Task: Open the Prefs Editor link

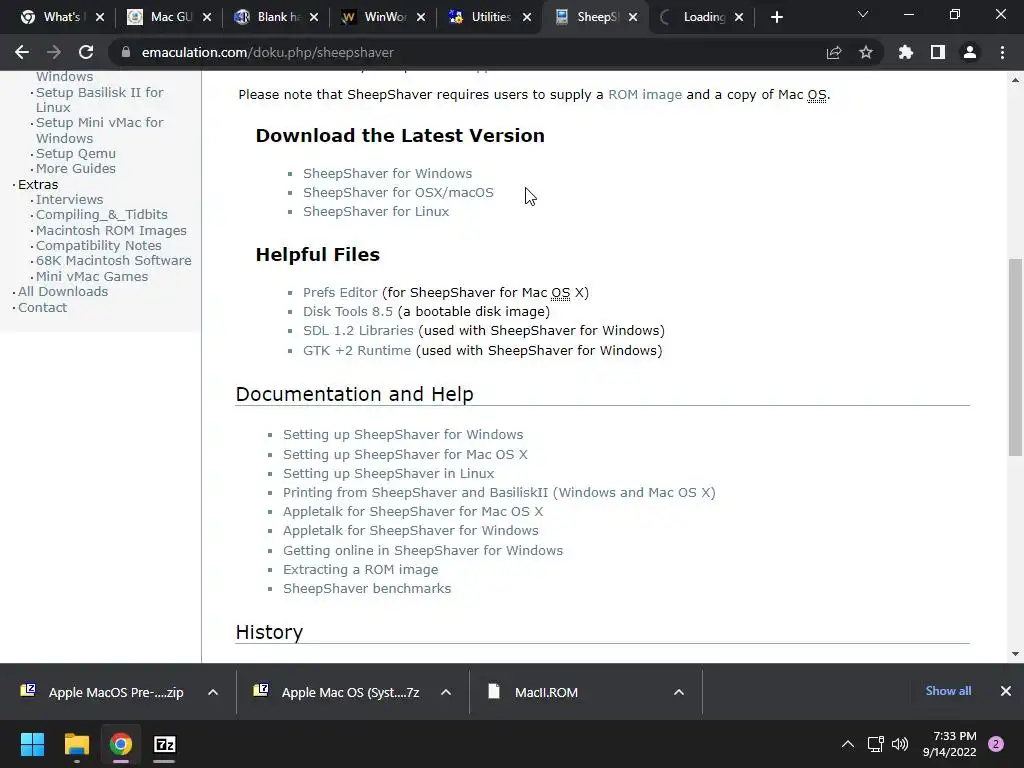Action: pos(340,292)
